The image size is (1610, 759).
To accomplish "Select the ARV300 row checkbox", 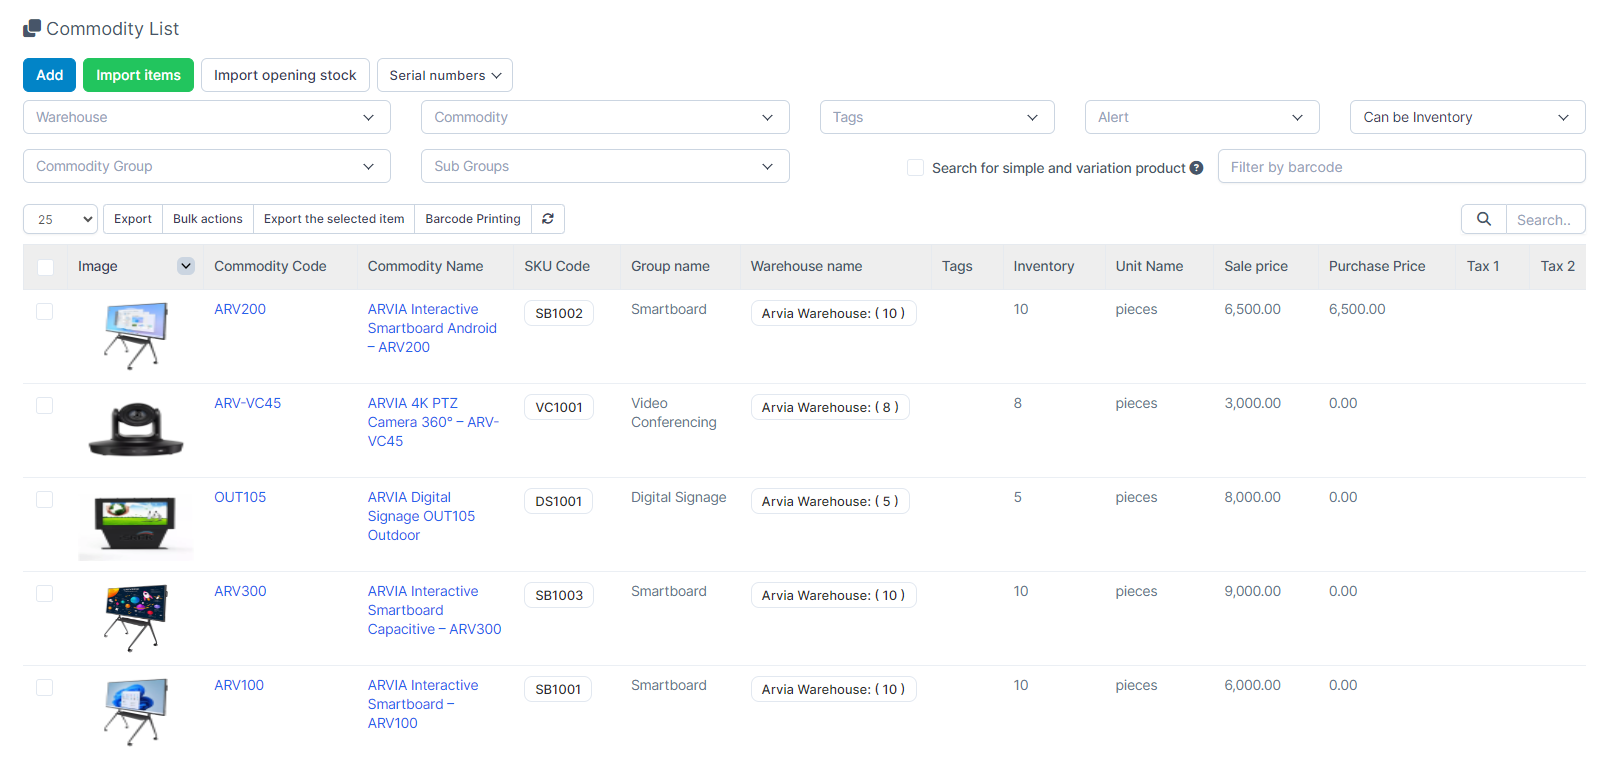I will coord(45,593).
